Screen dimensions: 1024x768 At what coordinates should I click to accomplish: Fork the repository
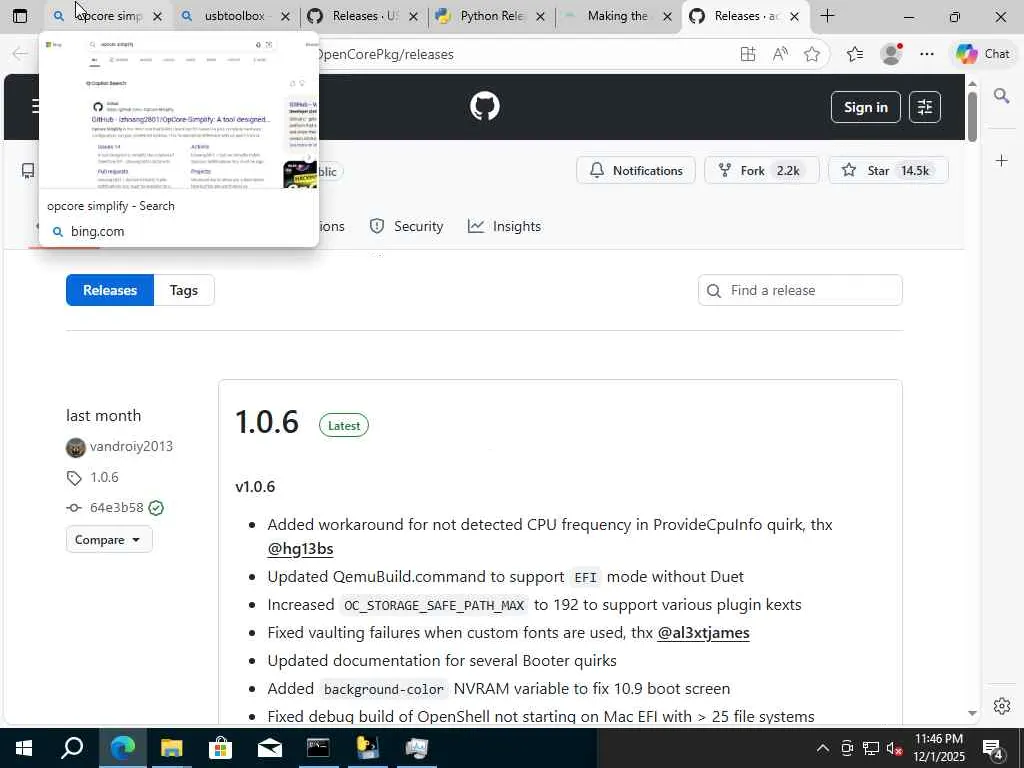761,170
